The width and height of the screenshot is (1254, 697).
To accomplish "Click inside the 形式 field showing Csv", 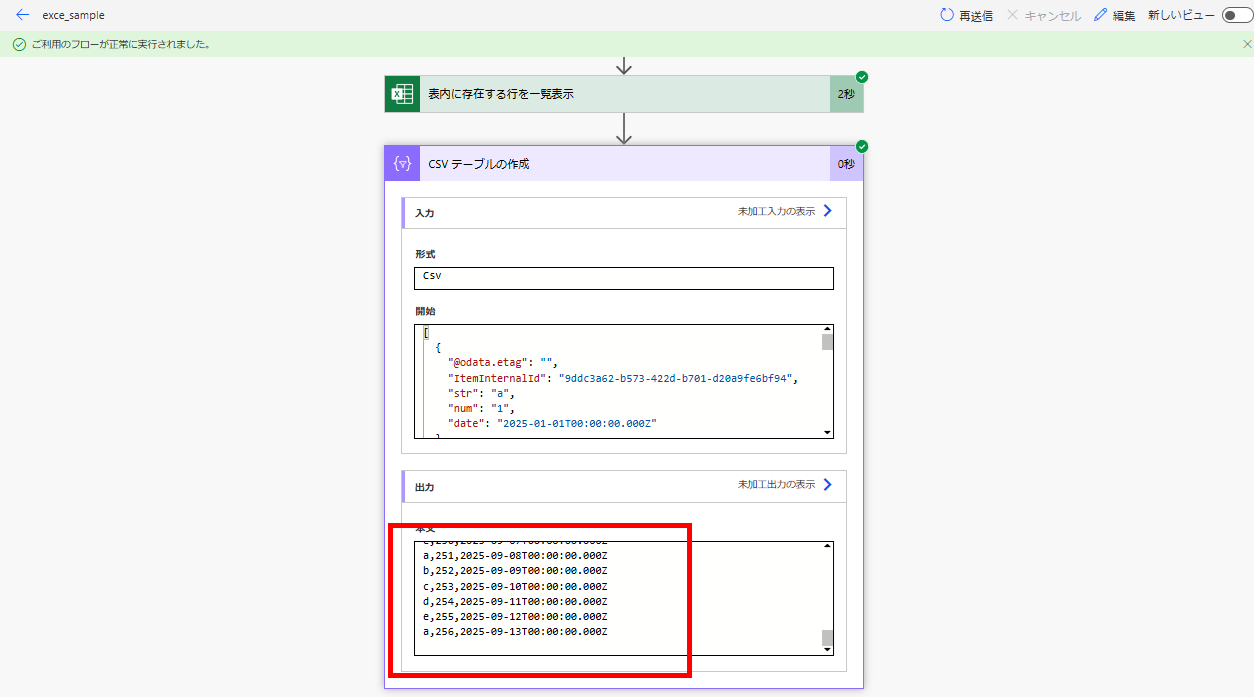I will click(623, 278).
